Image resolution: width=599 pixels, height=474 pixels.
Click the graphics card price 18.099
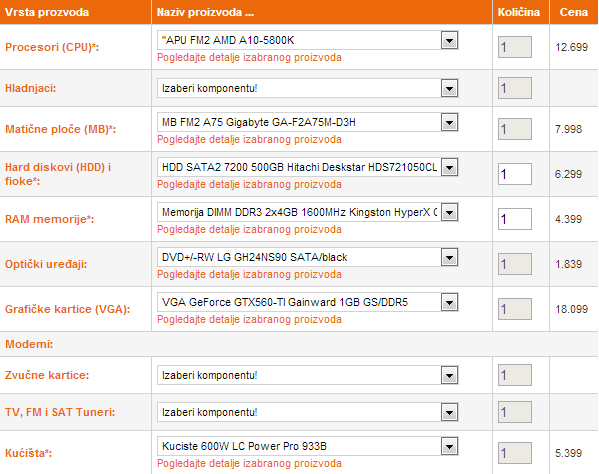click(x=571, y=309)
